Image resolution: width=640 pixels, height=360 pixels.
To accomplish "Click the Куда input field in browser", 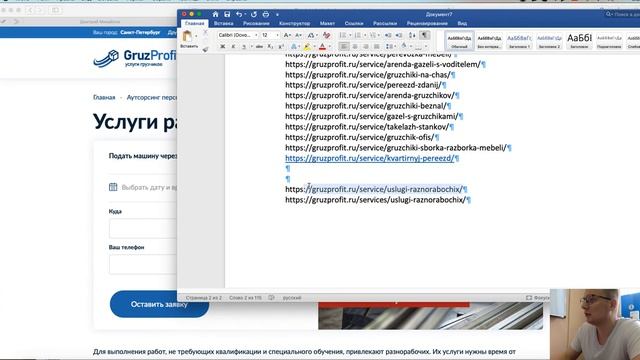I will (x=143, y=228).
